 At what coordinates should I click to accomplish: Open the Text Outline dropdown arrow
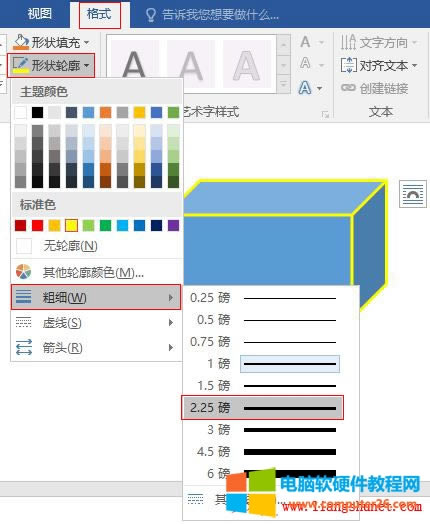click(x=321, y=65)
